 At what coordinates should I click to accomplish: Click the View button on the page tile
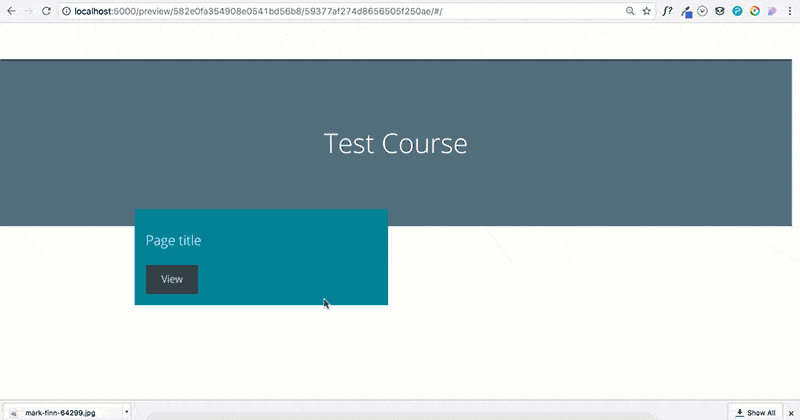tap(172, 279)
